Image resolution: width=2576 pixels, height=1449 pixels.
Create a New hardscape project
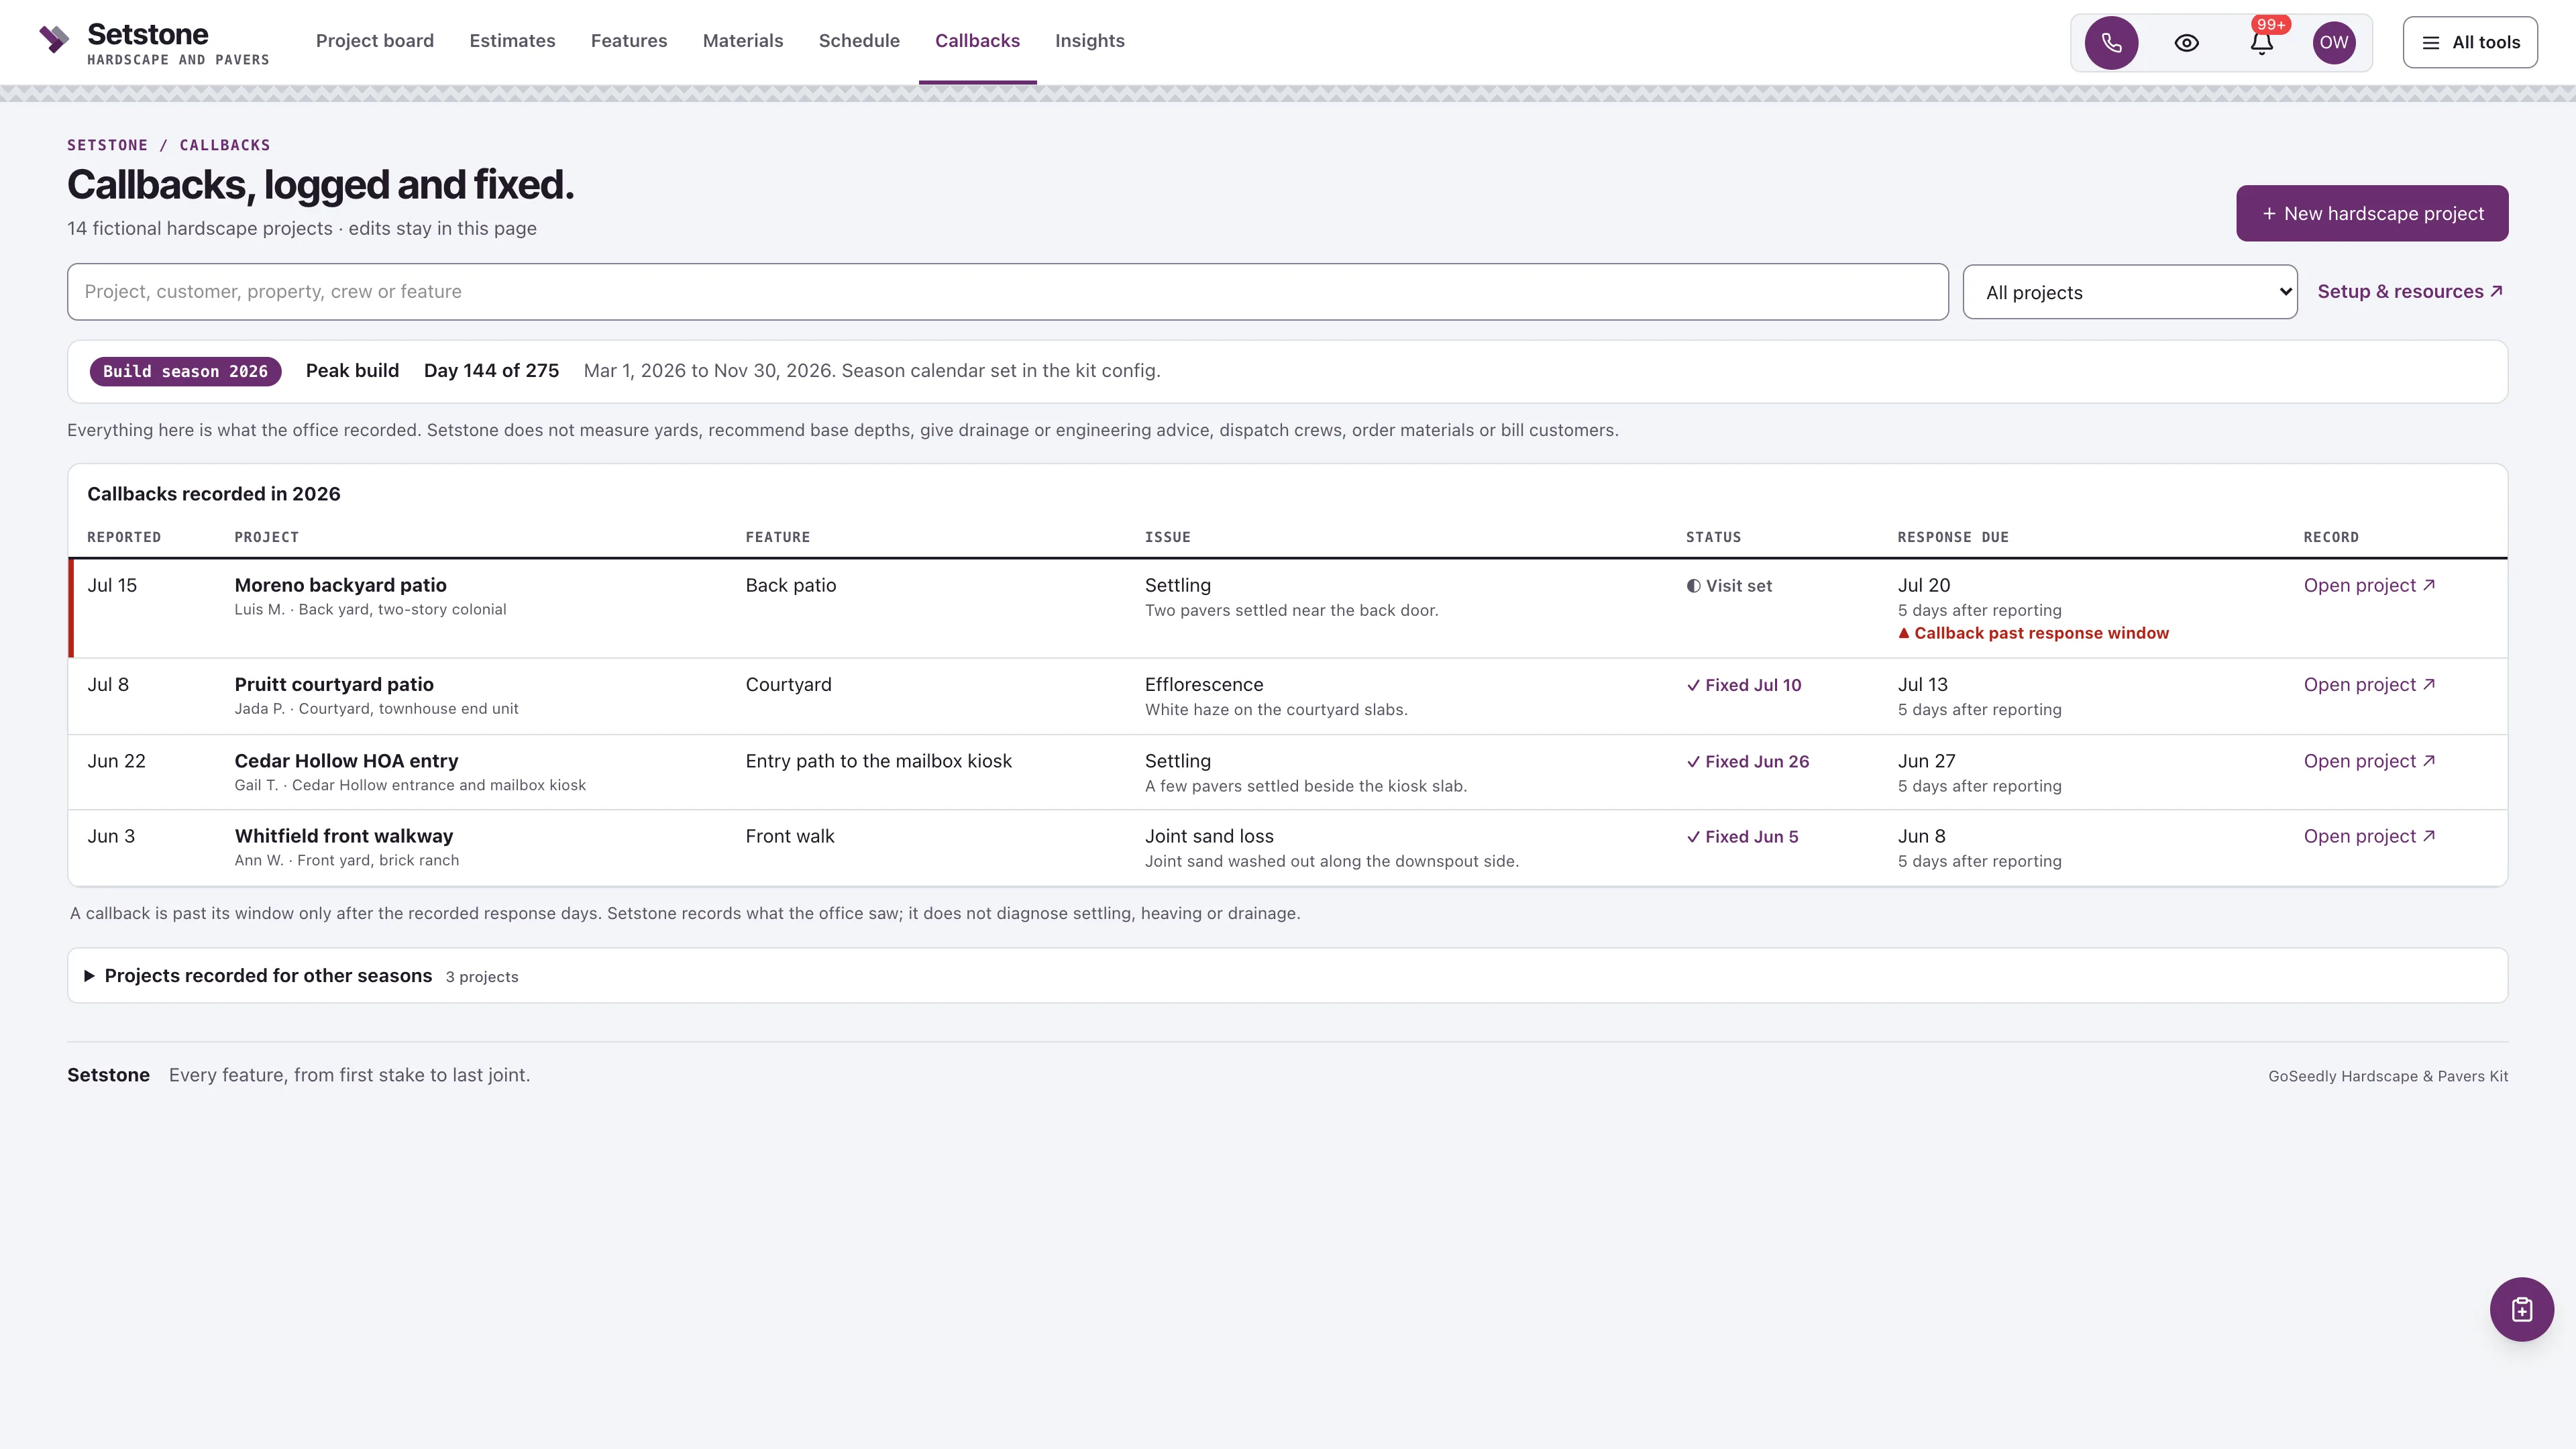(x=2372, y=213)
